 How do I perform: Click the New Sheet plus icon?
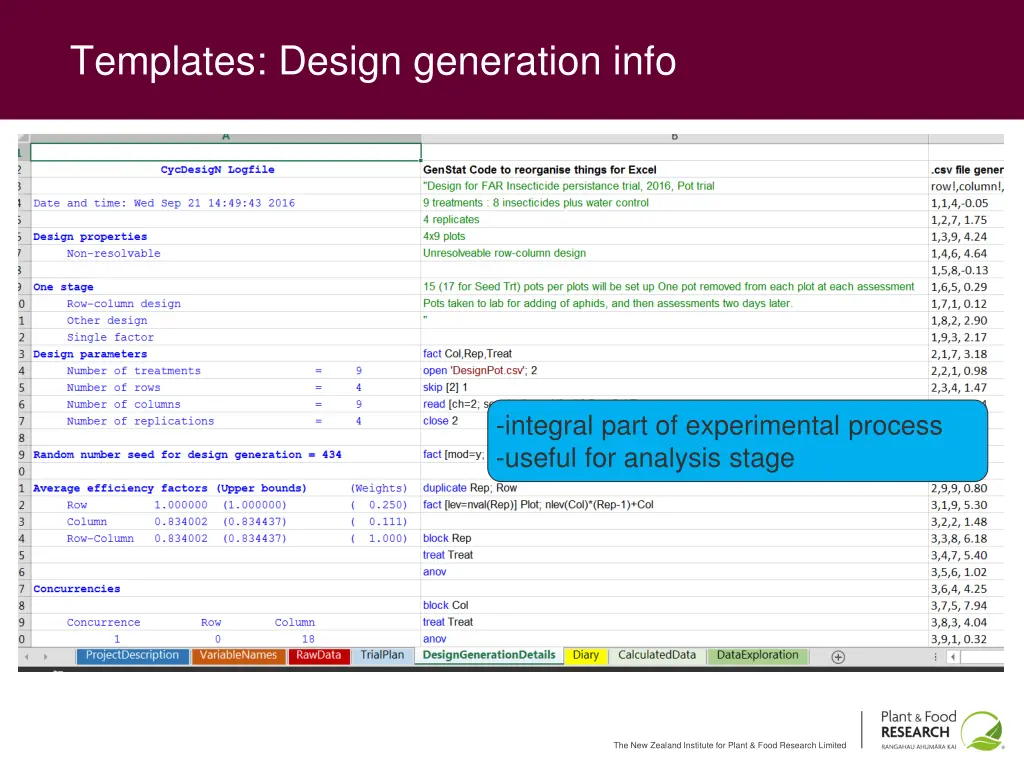838,657
